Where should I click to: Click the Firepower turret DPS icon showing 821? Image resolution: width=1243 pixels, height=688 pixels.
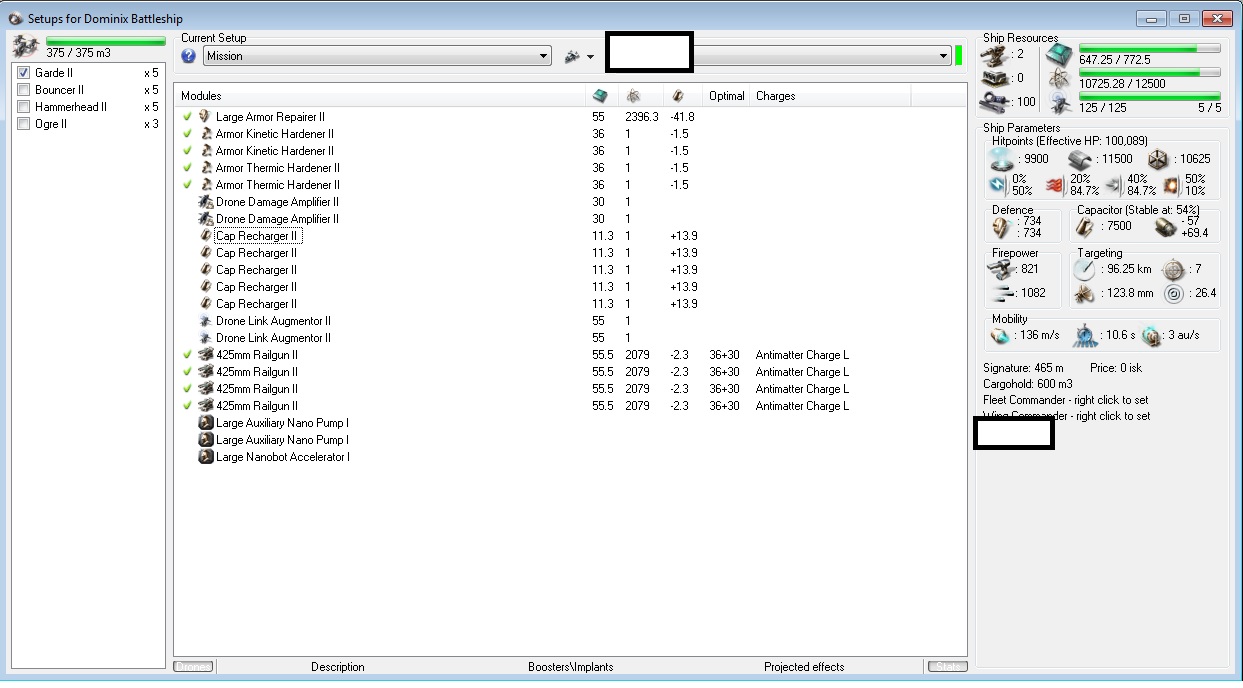tap(1002, 270)
